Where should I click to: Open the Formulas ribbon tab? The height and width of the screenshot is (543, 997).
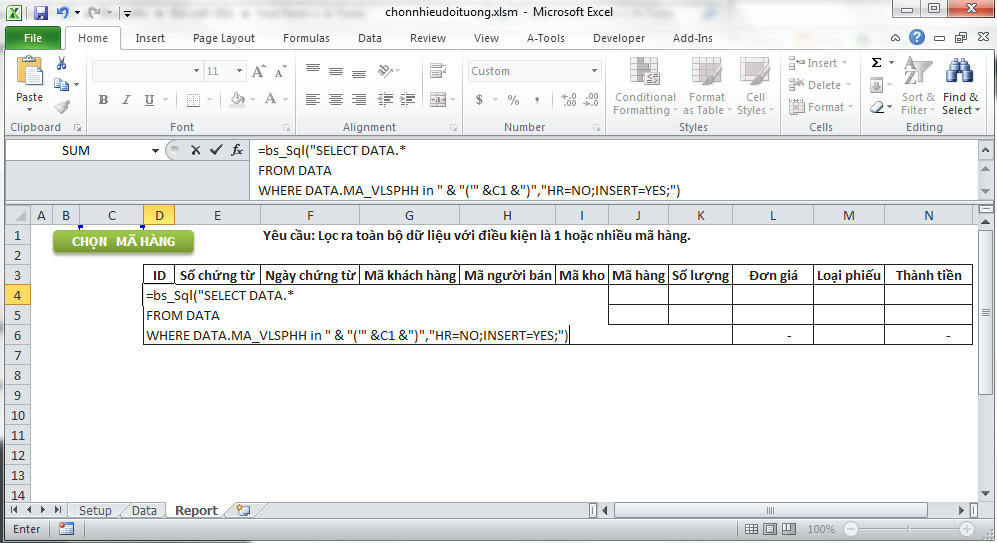[x=306, y=38]
